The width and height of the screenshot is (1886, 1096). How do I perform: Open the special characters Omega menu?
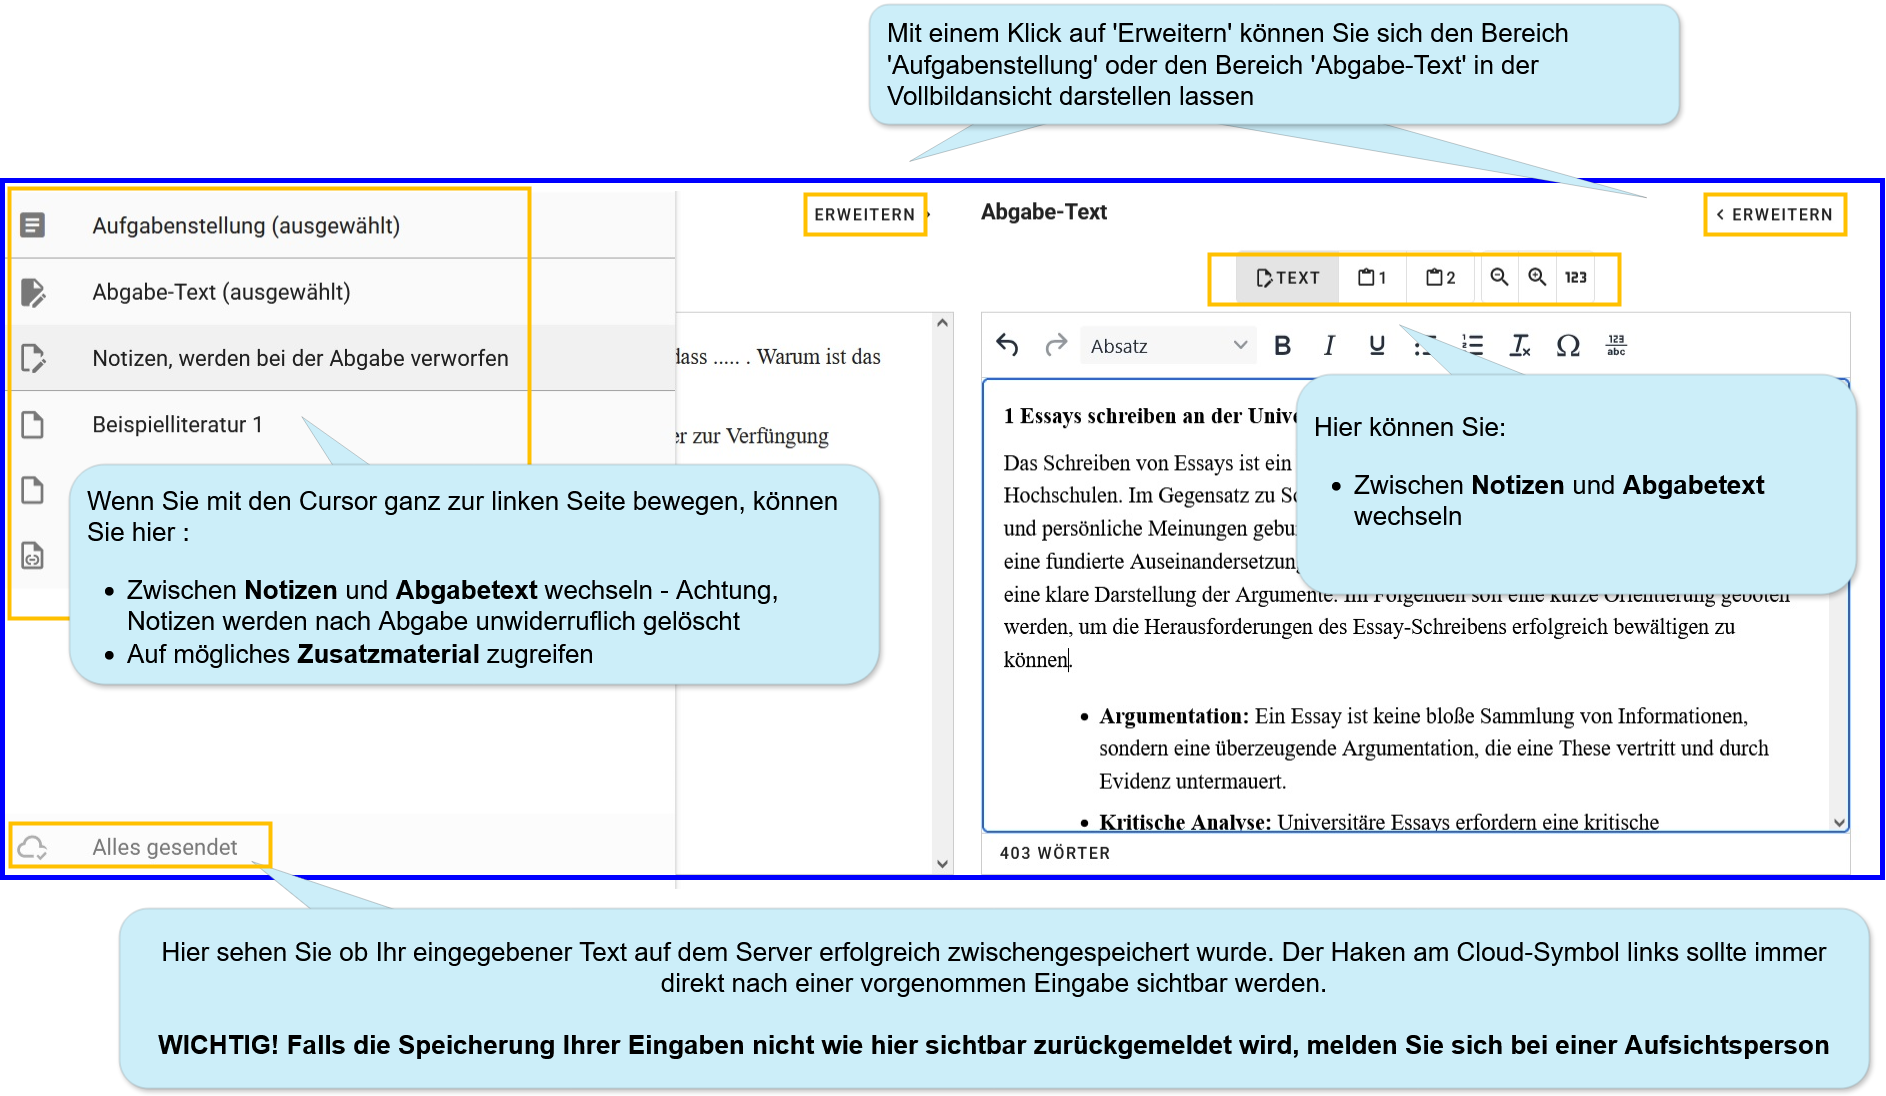pos(1568,346)
